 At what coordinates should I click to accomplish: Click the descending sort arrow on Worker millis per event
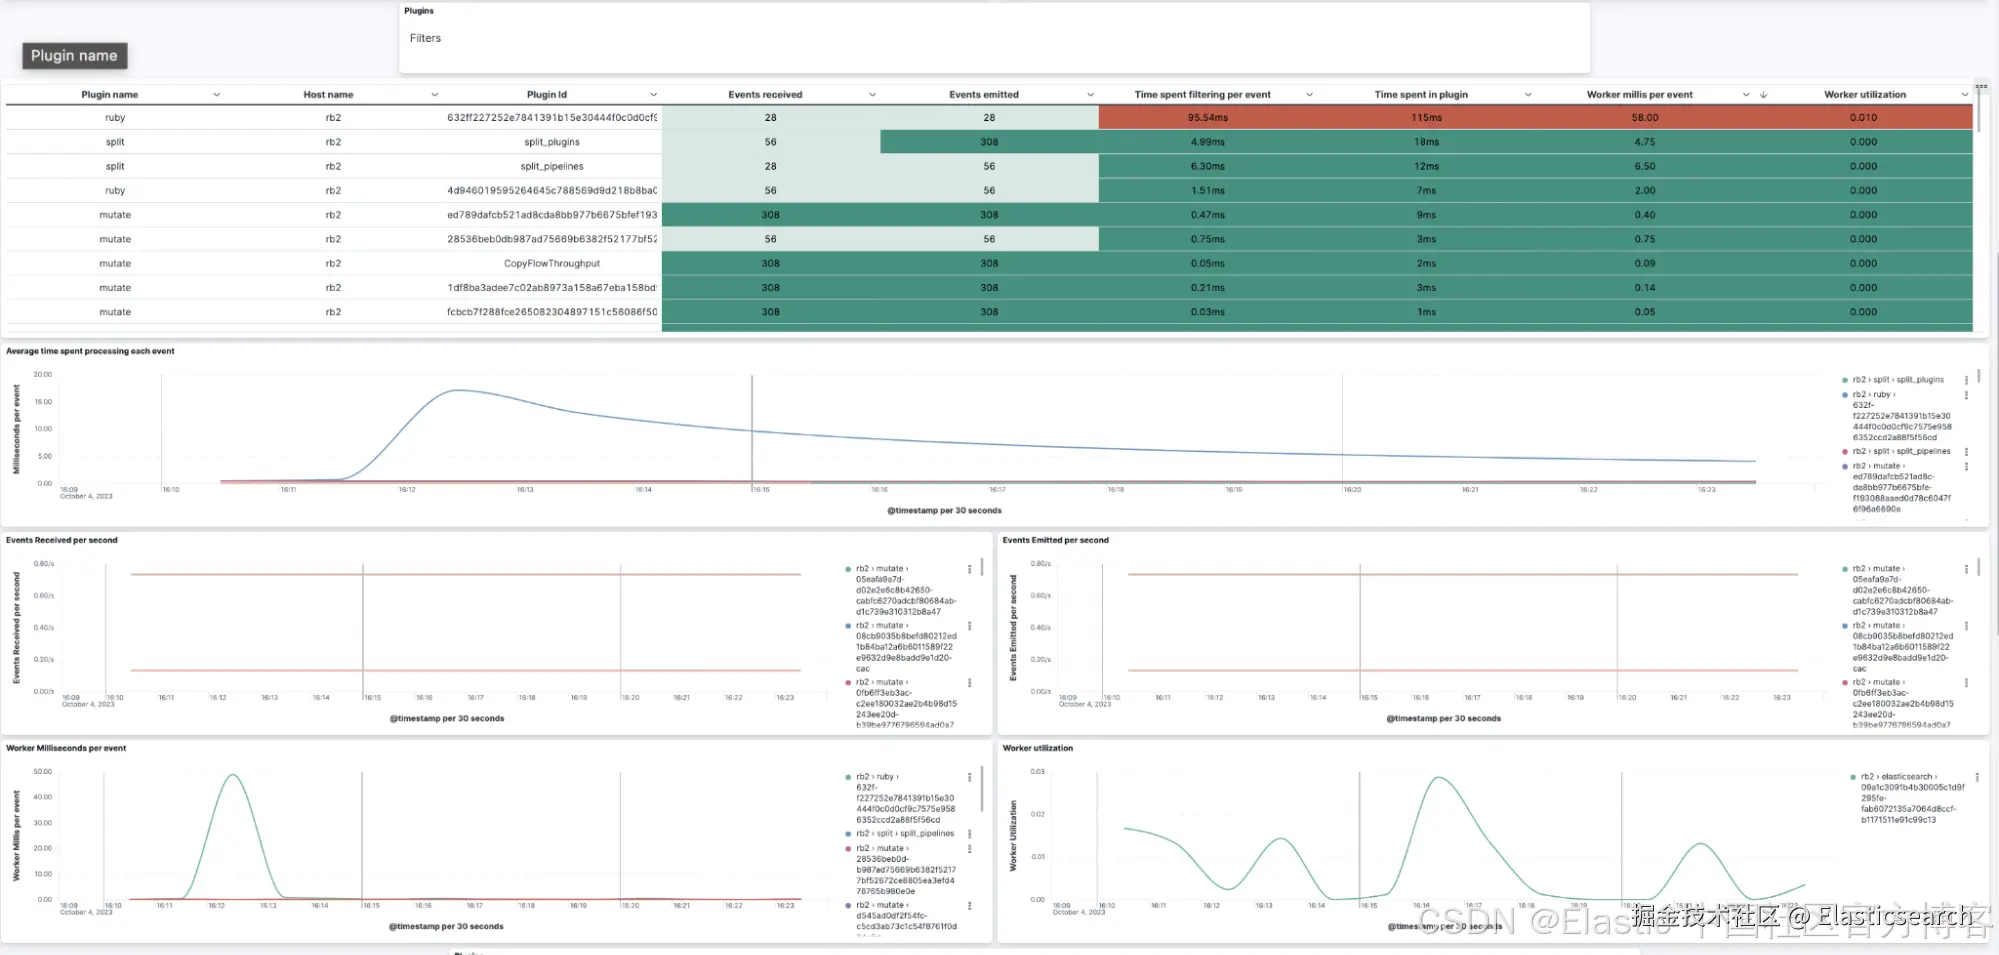[x=1763, y=95]
